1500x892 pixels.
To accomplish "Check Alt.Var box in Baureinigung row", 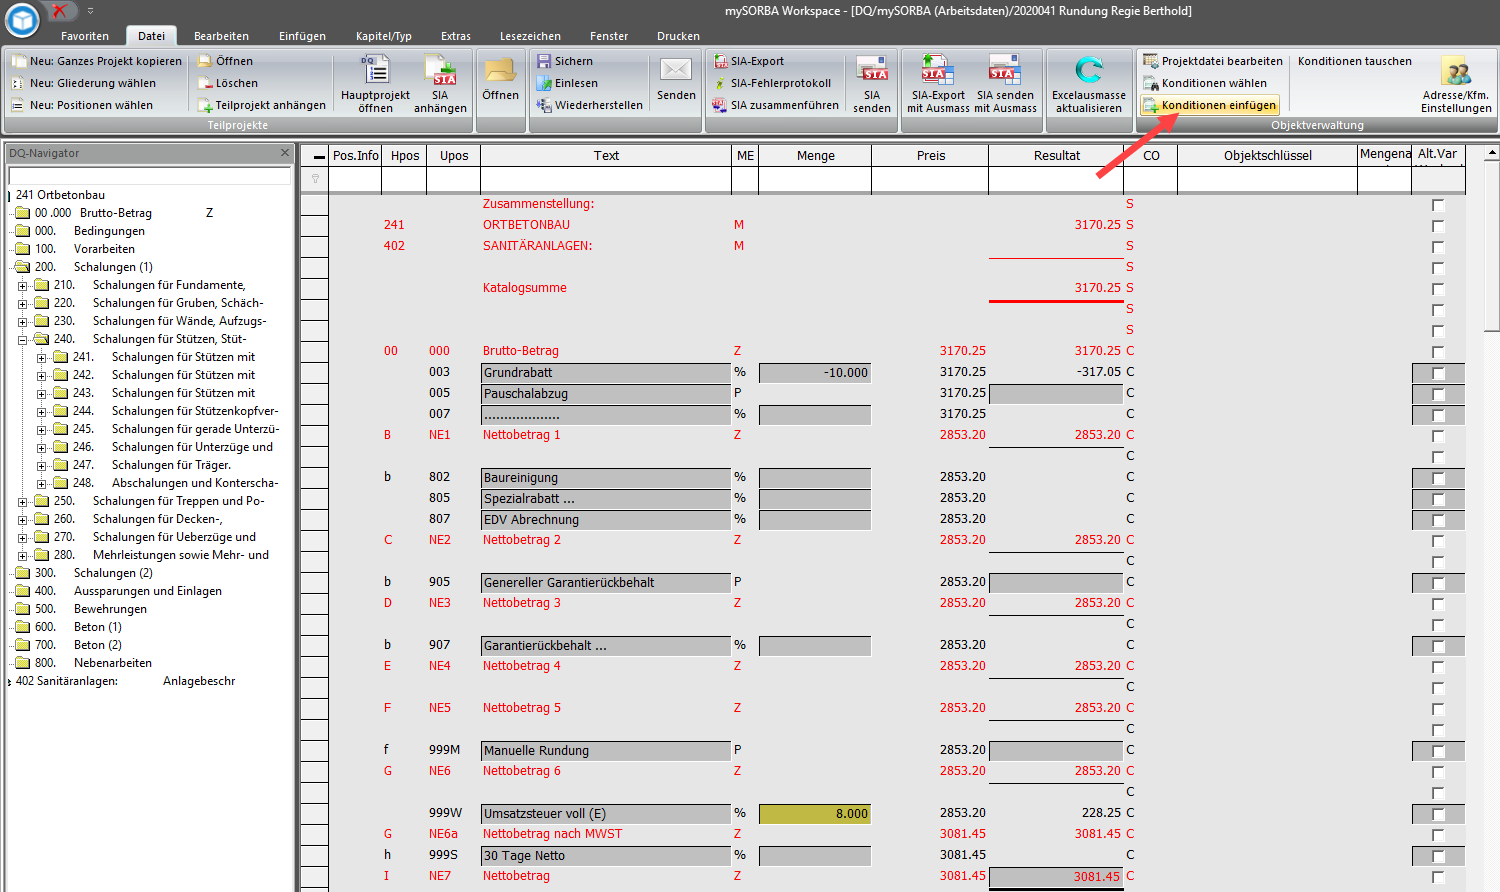I will (1438, 478).
